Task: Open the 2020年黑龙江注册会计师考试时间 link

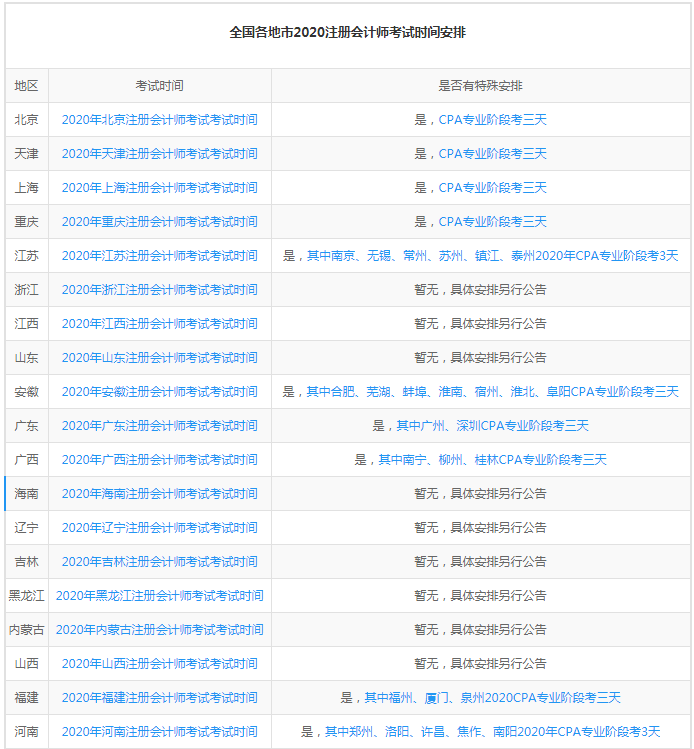Action: click(159, 596)
